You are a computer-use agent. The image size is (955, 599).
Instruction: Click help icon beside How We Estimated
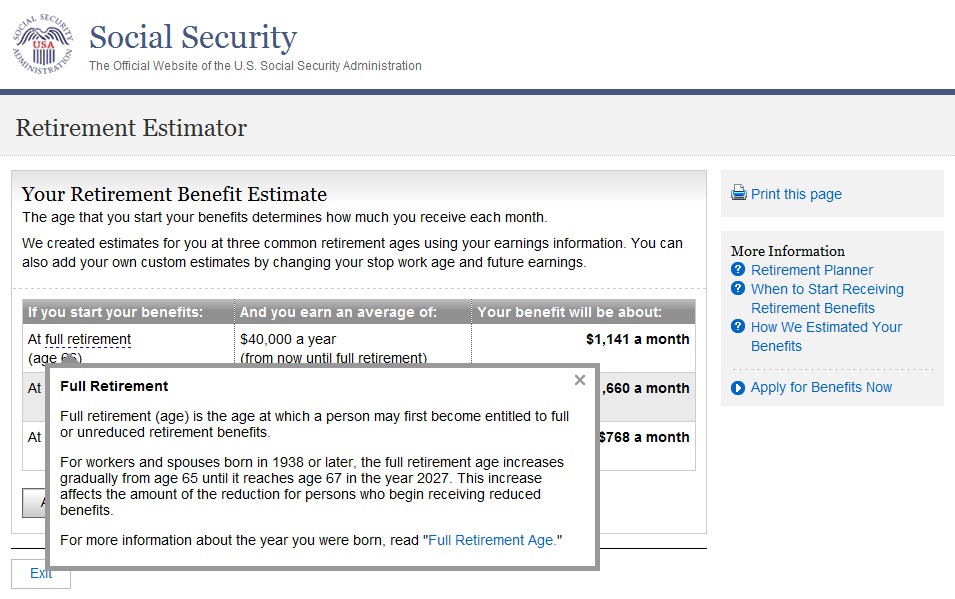click(x=738, y=327)
